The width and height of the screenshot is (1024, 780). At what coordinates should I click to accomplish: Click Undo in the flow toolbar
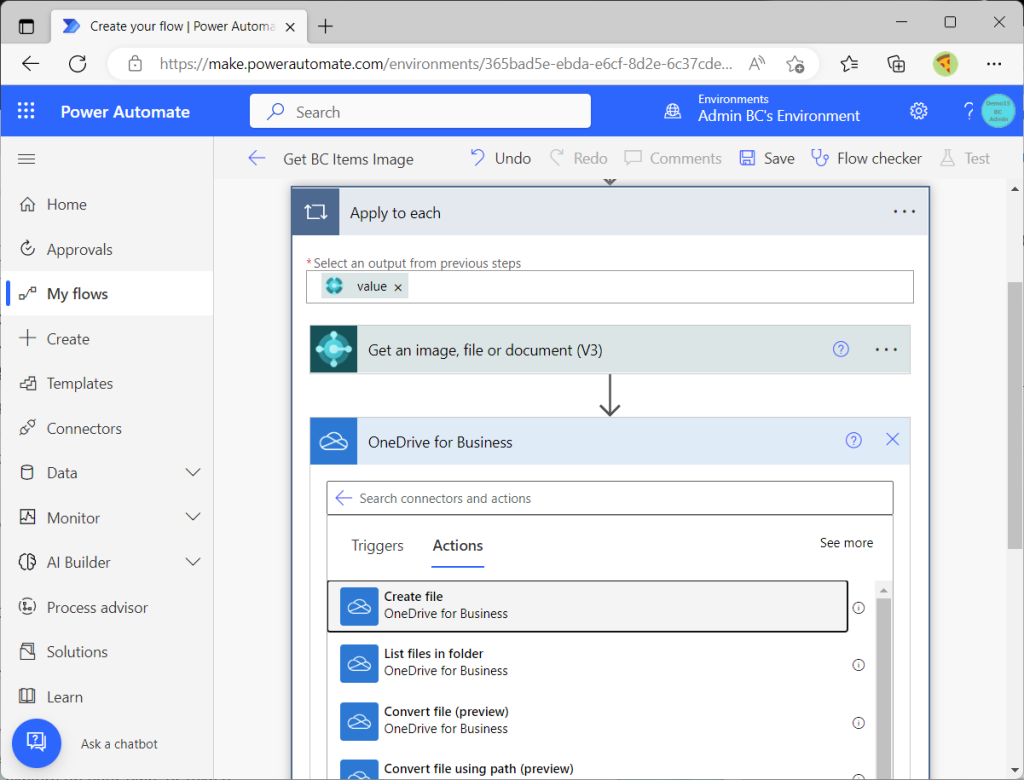coord(500,158)
